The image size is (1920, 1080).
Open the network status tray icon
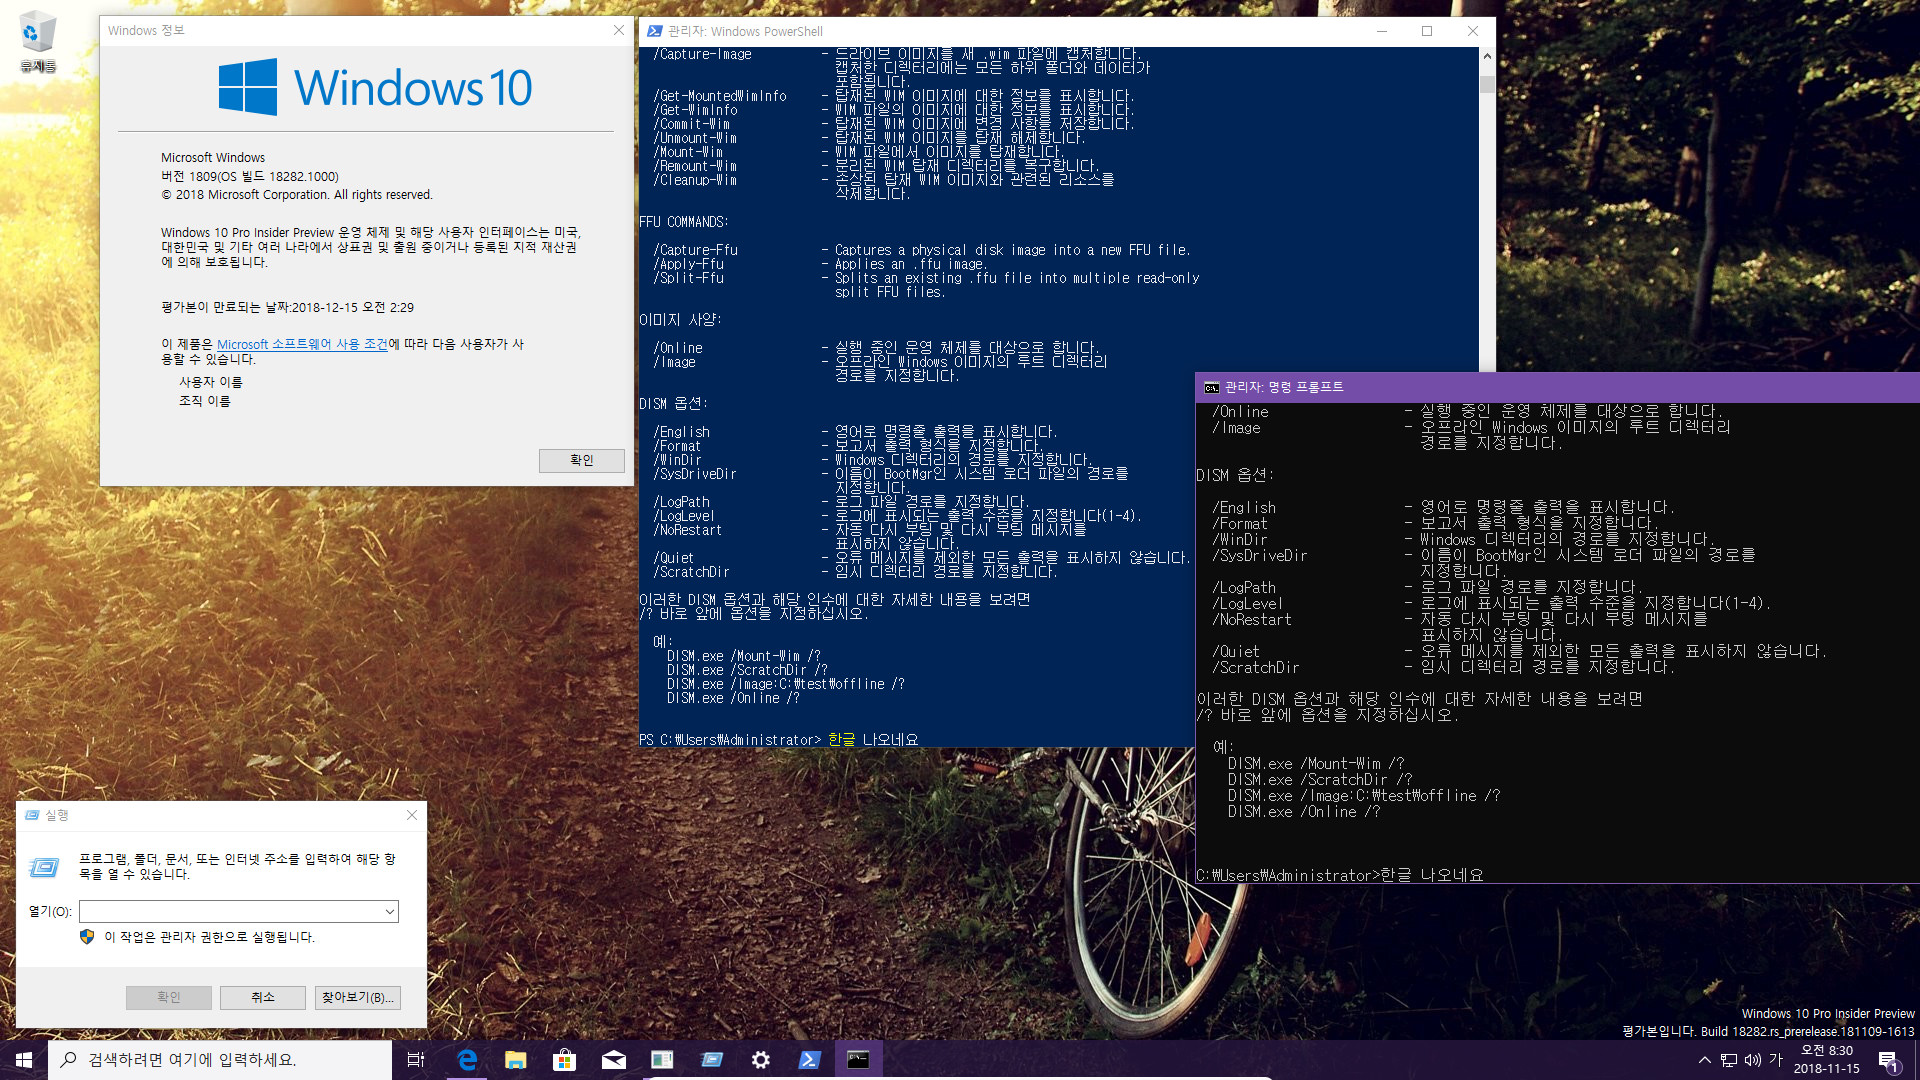1729,1060
